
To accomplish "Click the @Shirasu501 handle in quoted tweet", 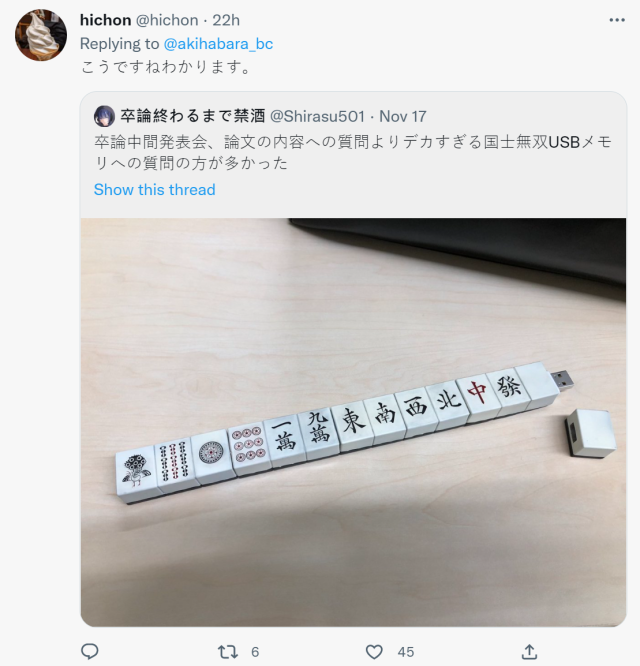I will coord(318,116).
